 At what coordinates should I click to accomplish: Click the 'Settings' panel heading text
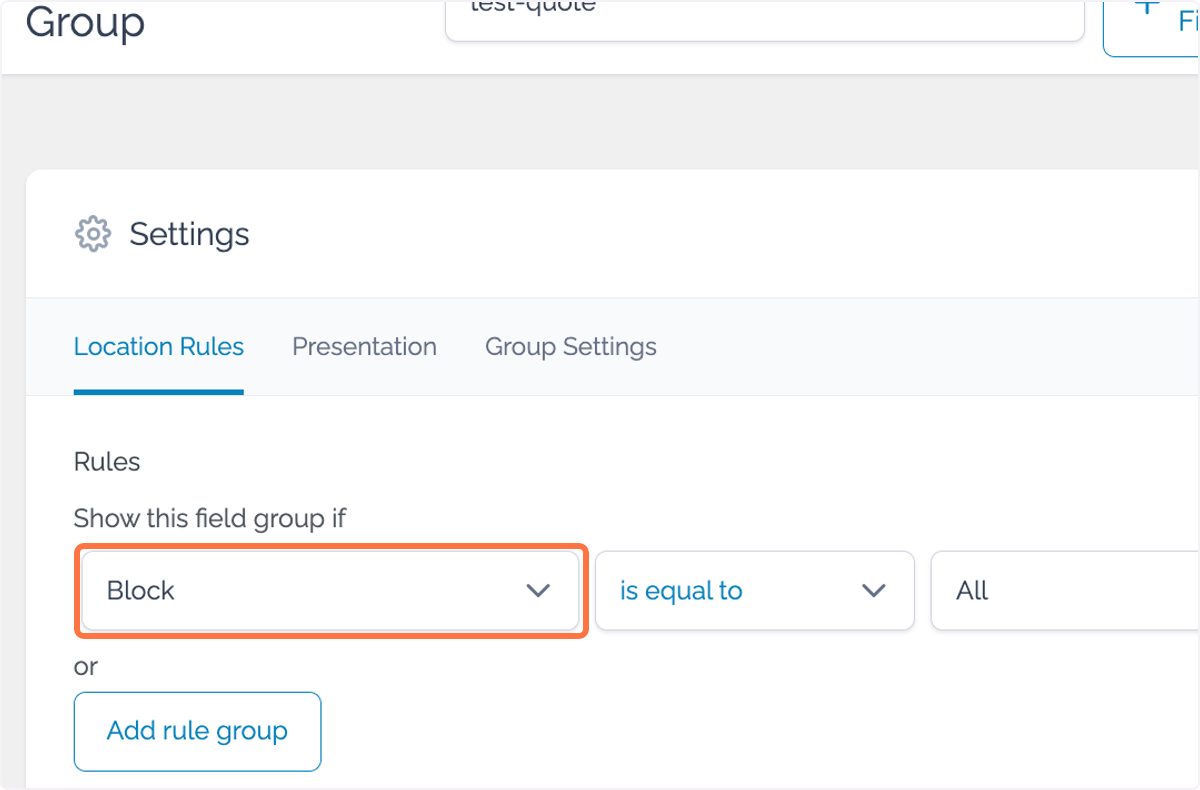(x=190, y=234)
